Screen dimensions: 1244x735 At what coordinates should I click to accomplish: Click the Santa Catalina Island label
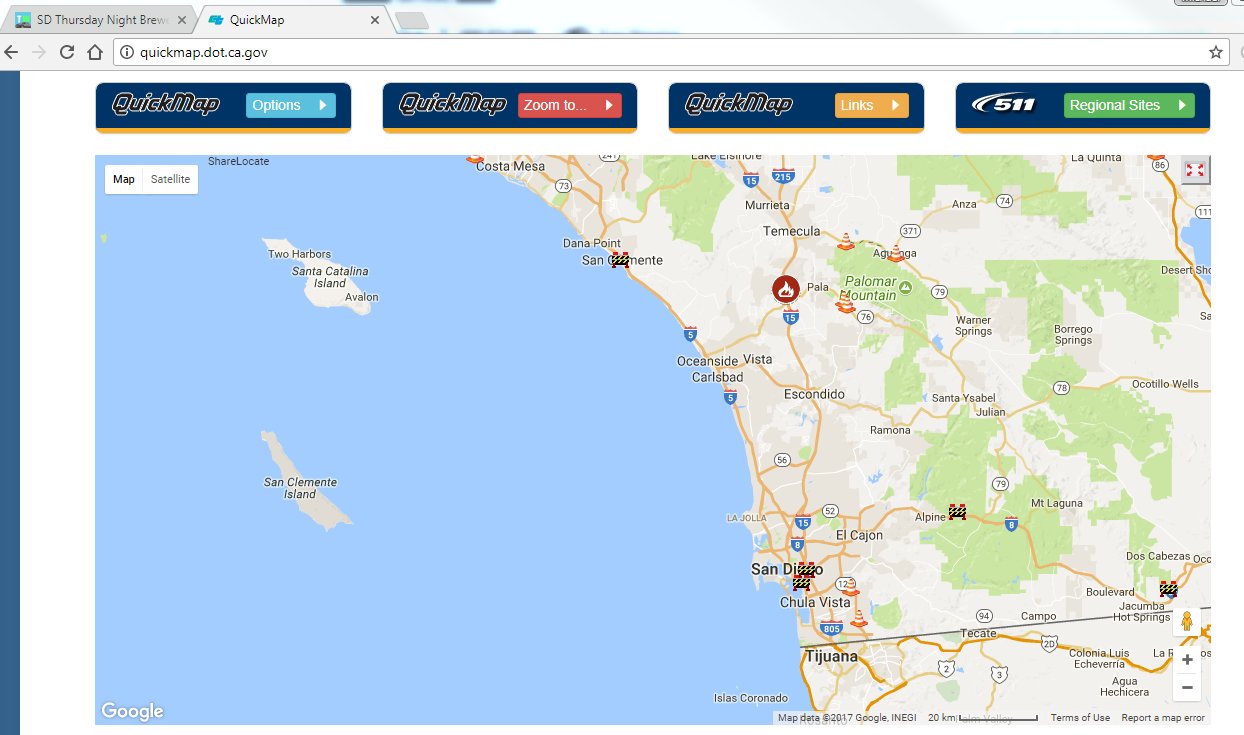click(x=330, y=277)
